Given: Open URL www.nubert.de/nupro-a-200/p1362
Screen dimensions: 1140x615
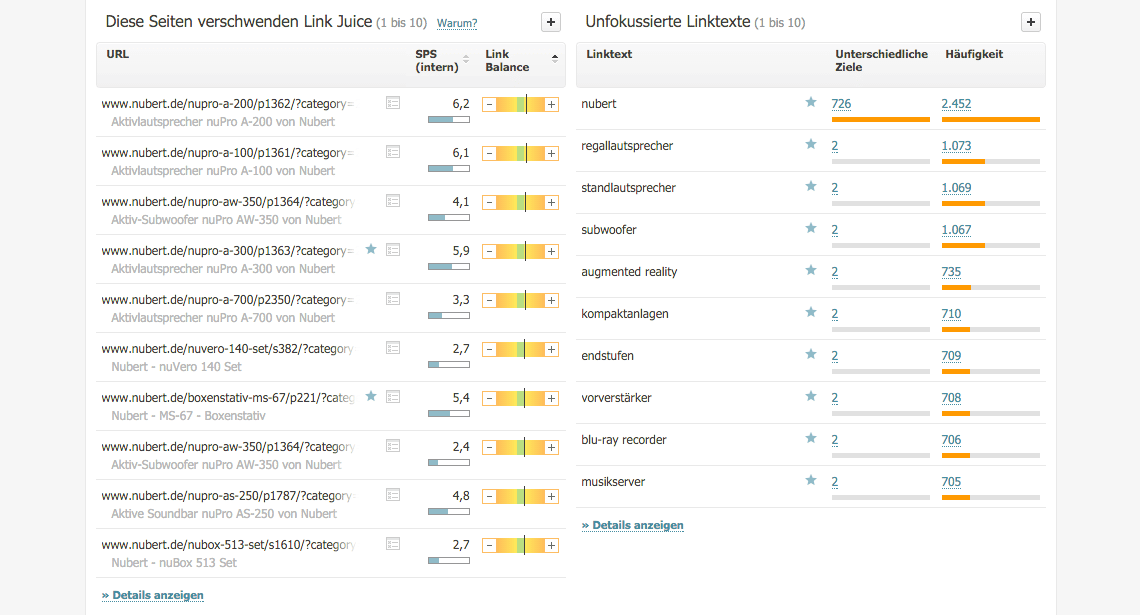Looking at the screenshot, I should (228, 104).
